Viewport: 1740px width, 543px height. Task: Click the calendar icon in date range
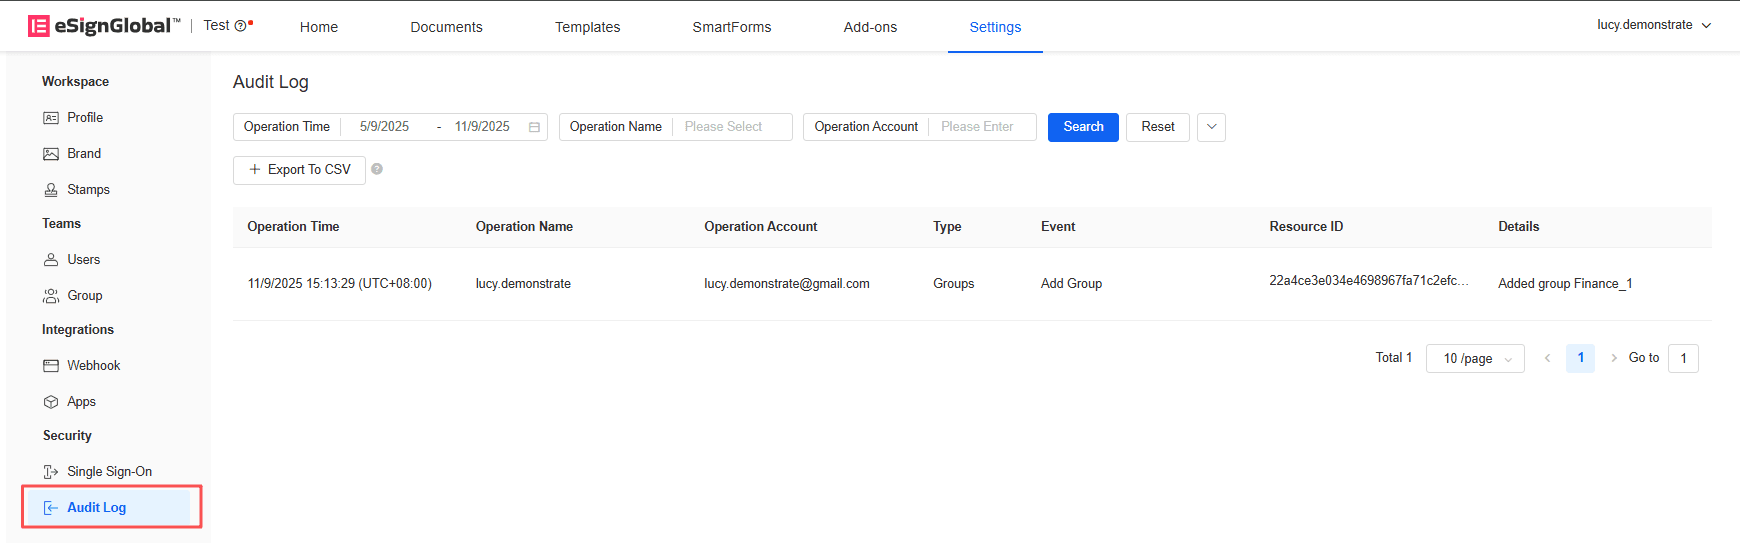(534, 127)
